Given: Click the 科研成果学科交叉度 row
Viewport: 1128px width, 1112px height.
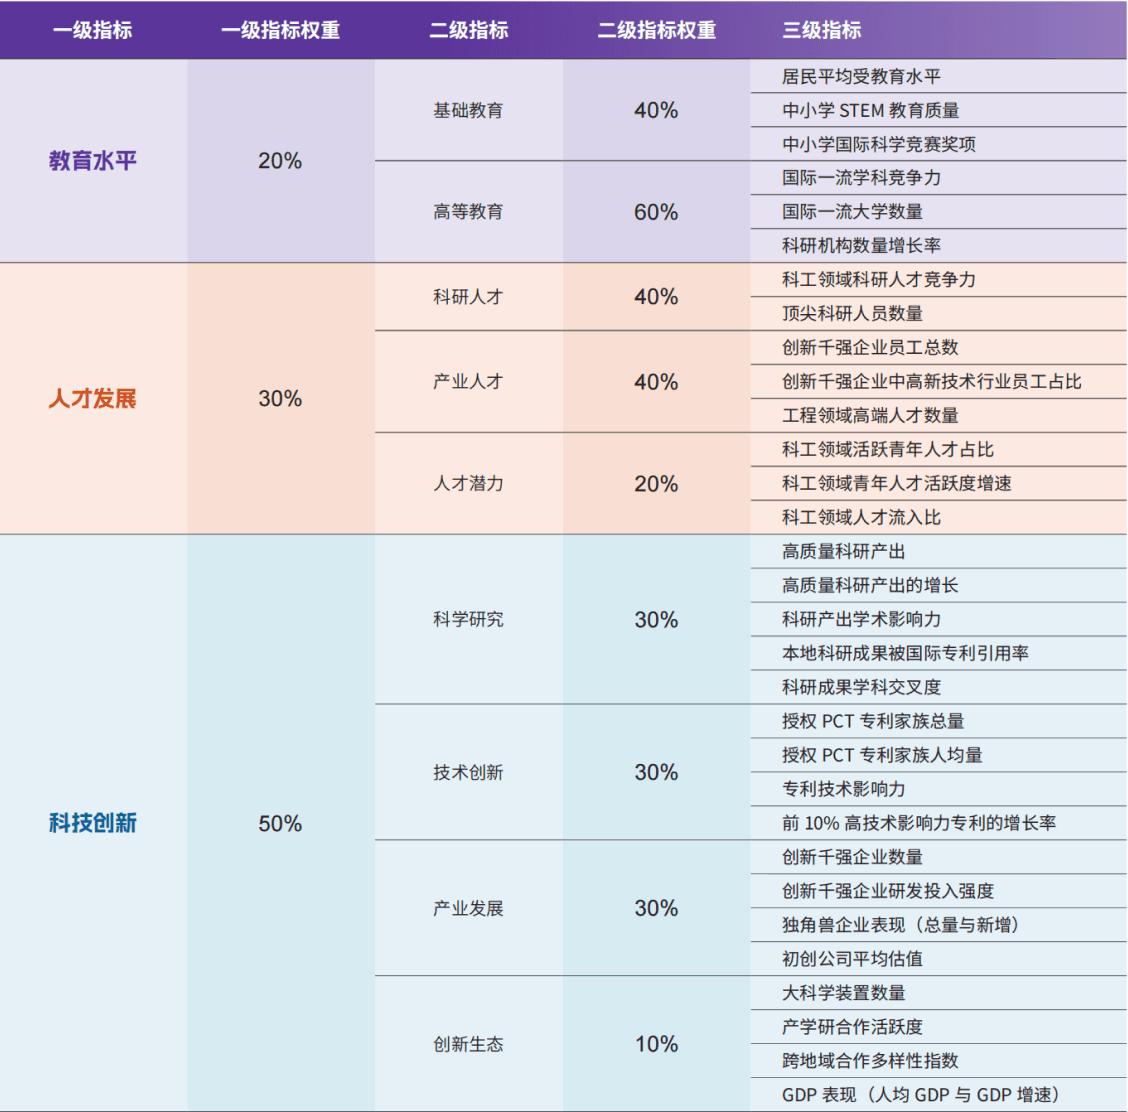Looking at the screenshot, I should click(x=861, y=688).
